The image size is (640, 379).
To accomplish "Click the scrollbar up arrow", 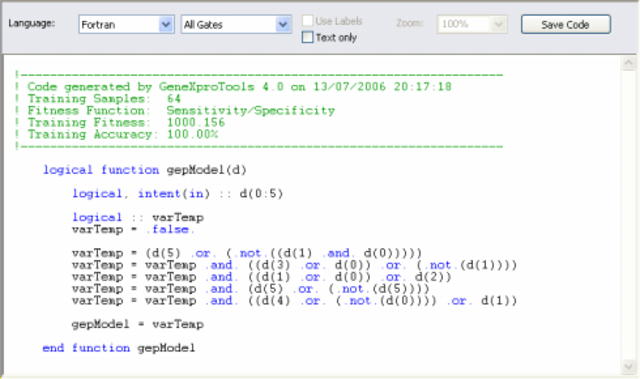I will coord(628,63).
